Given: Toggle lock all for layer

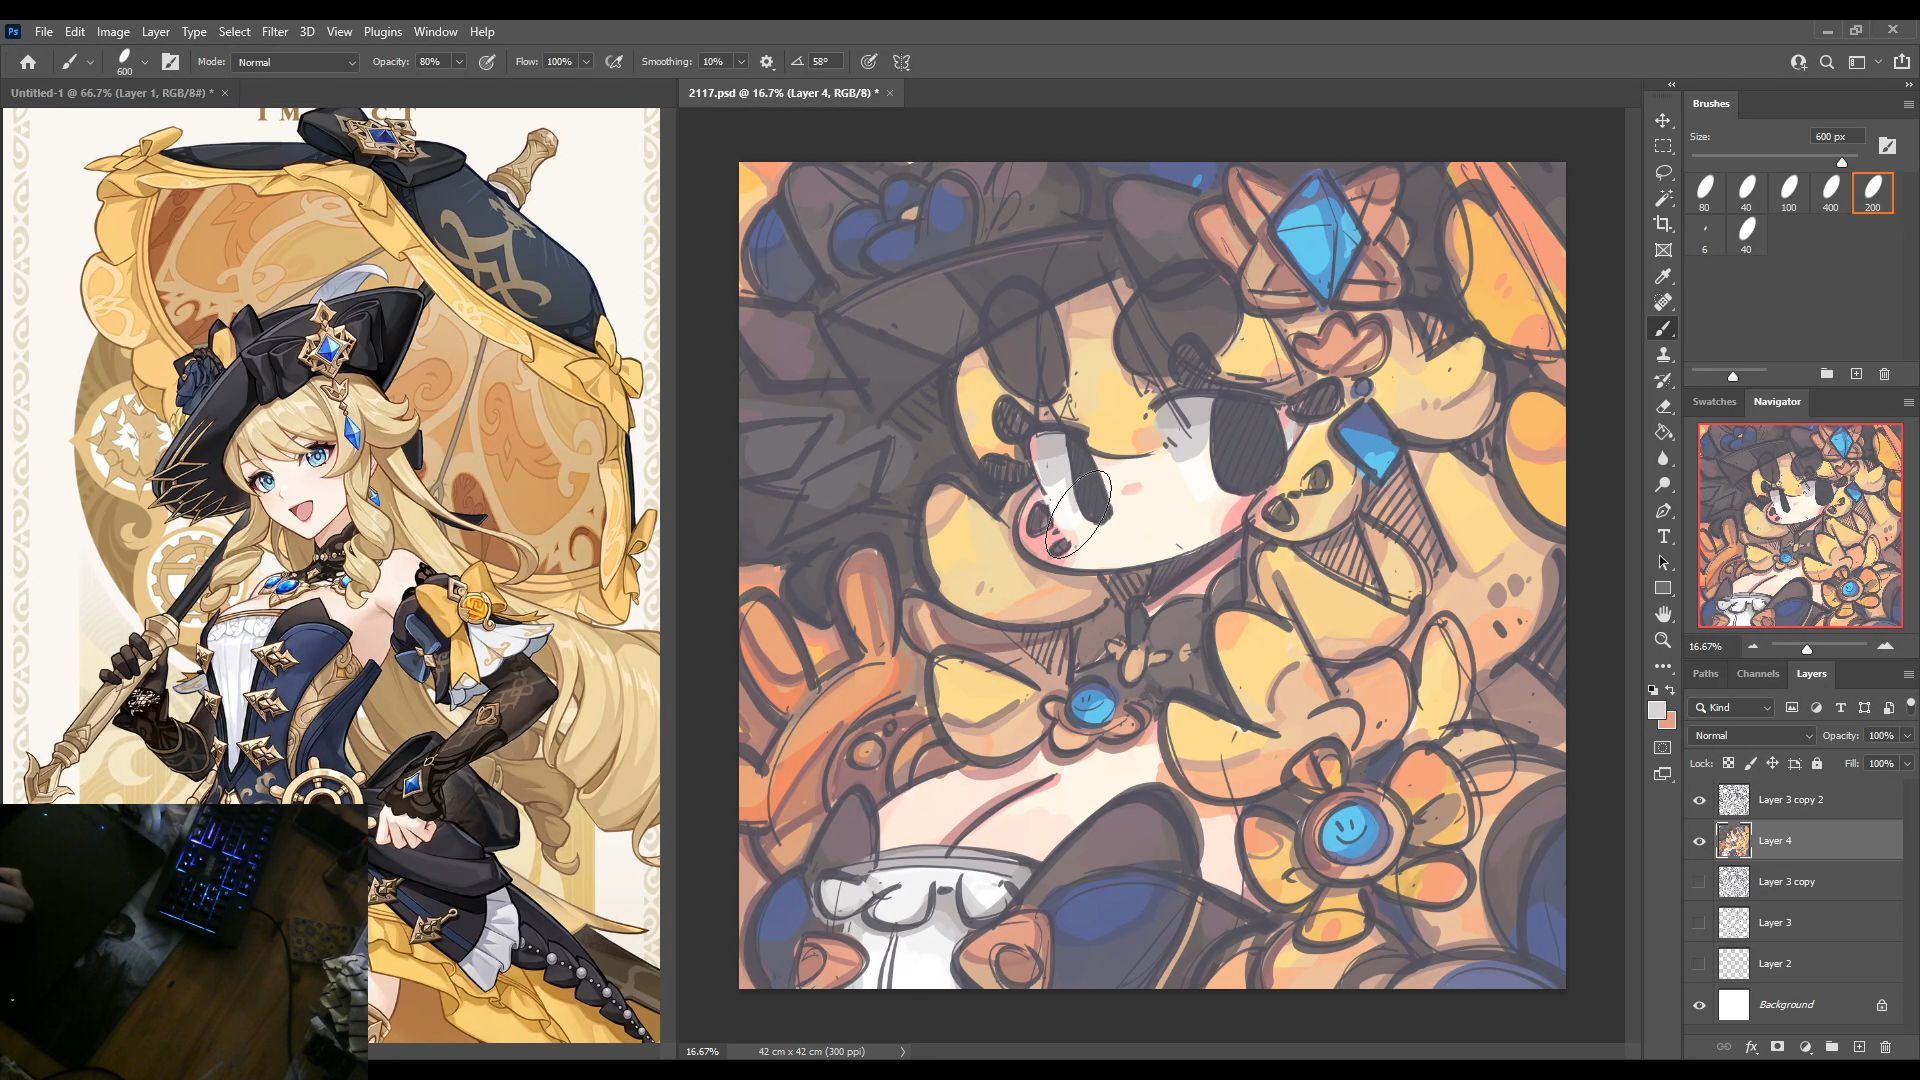Looking at the screenshot, I should coord(1817,763).
